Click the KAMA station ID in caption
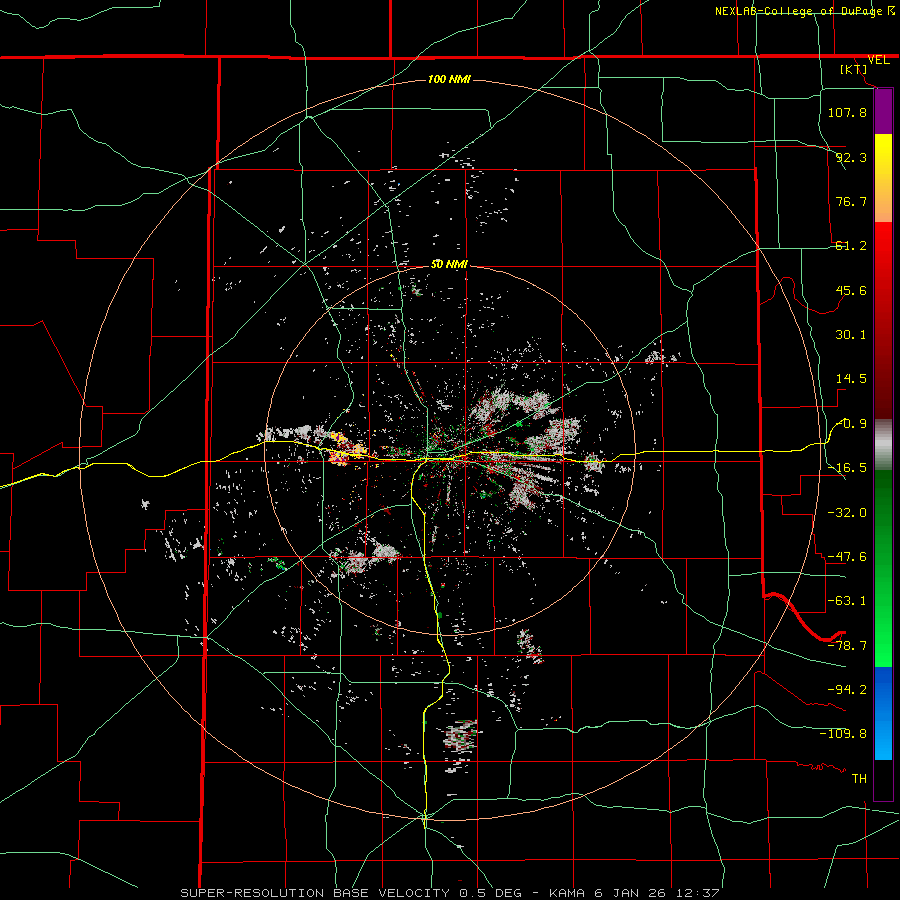 (567, 893)
